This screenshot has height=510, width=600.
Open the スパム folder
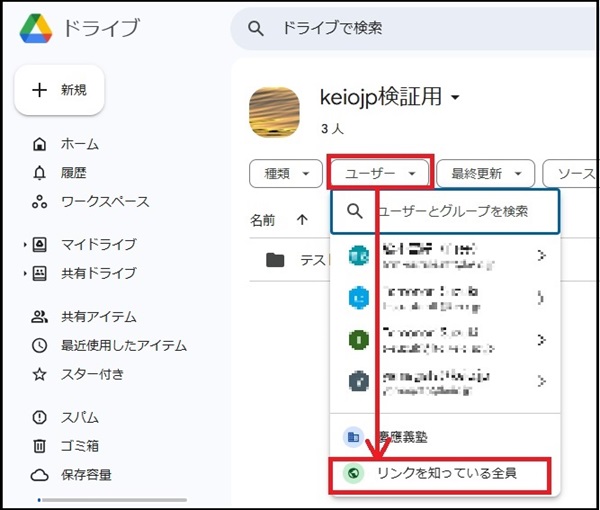[79, 418]
